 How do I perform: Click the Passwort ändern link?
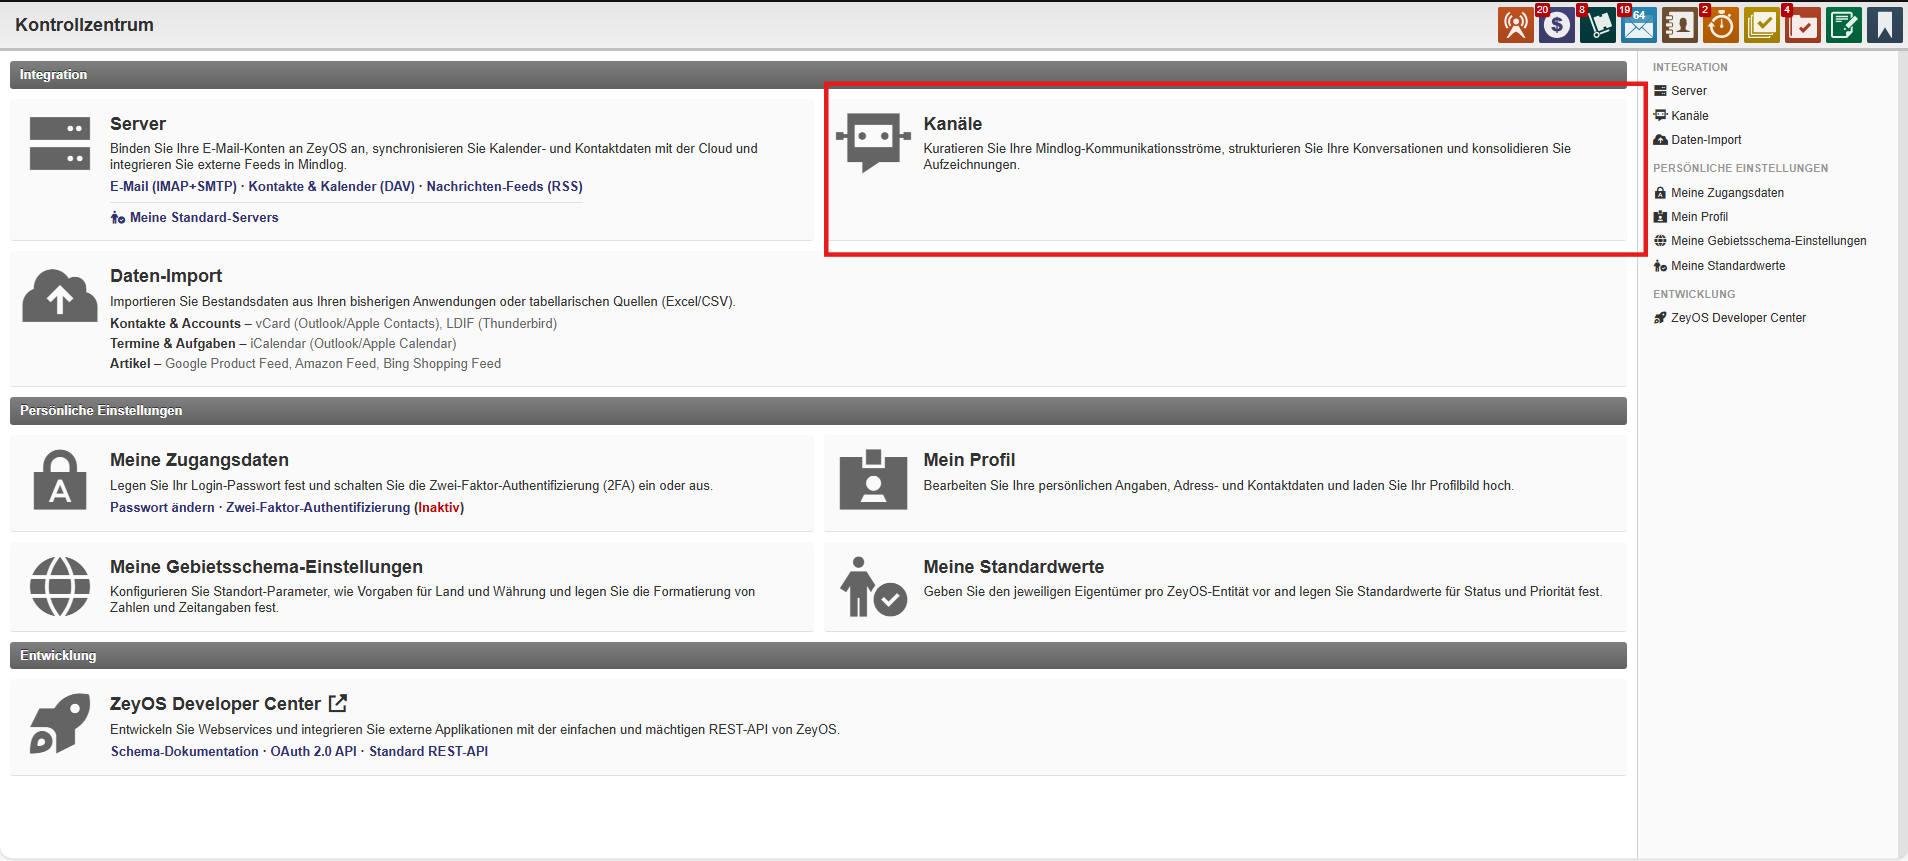tap(162, 508)
